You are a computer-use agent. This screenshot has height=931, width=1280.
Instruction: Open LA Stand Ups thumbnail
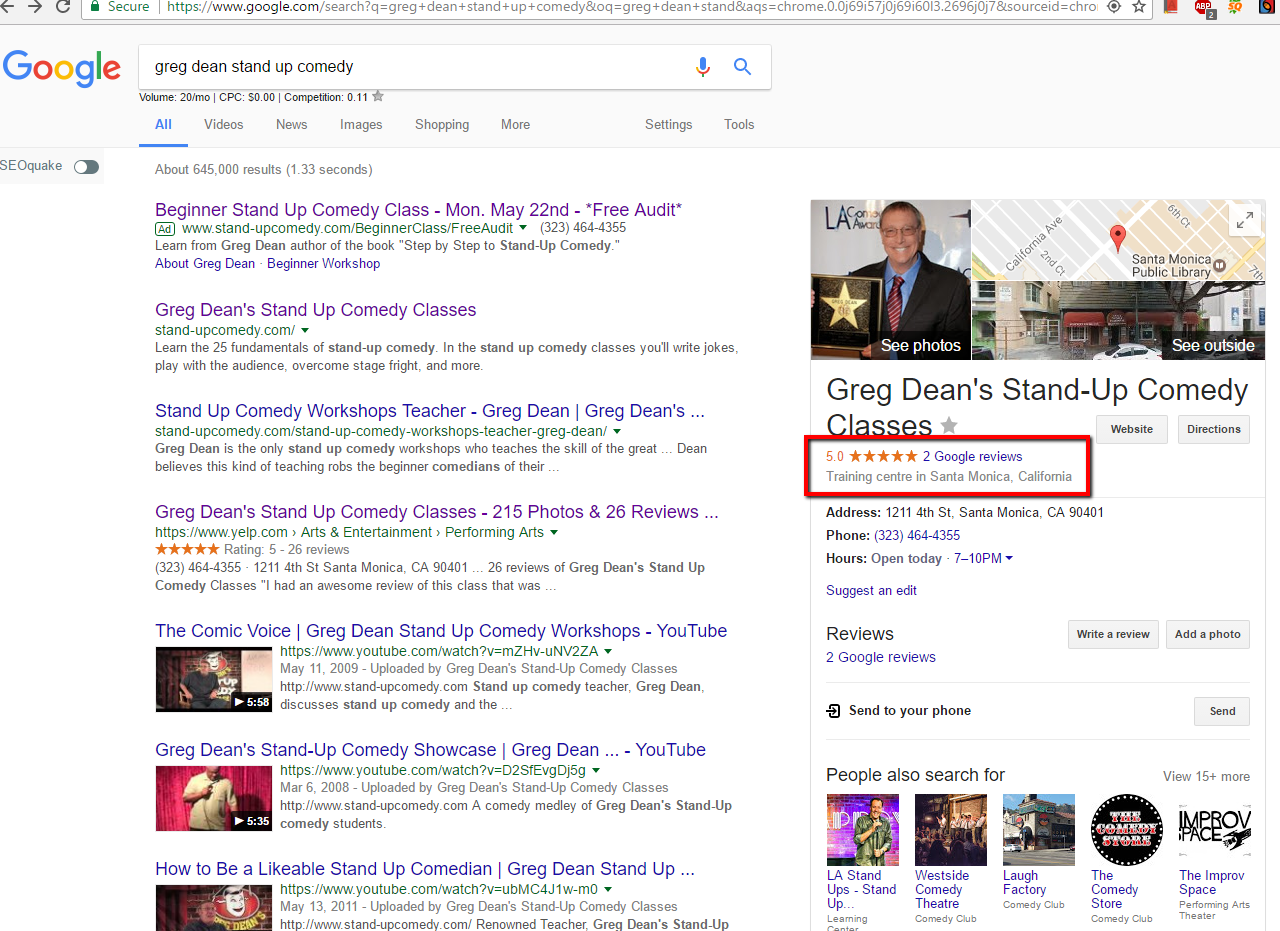click(x=862, y=830)
